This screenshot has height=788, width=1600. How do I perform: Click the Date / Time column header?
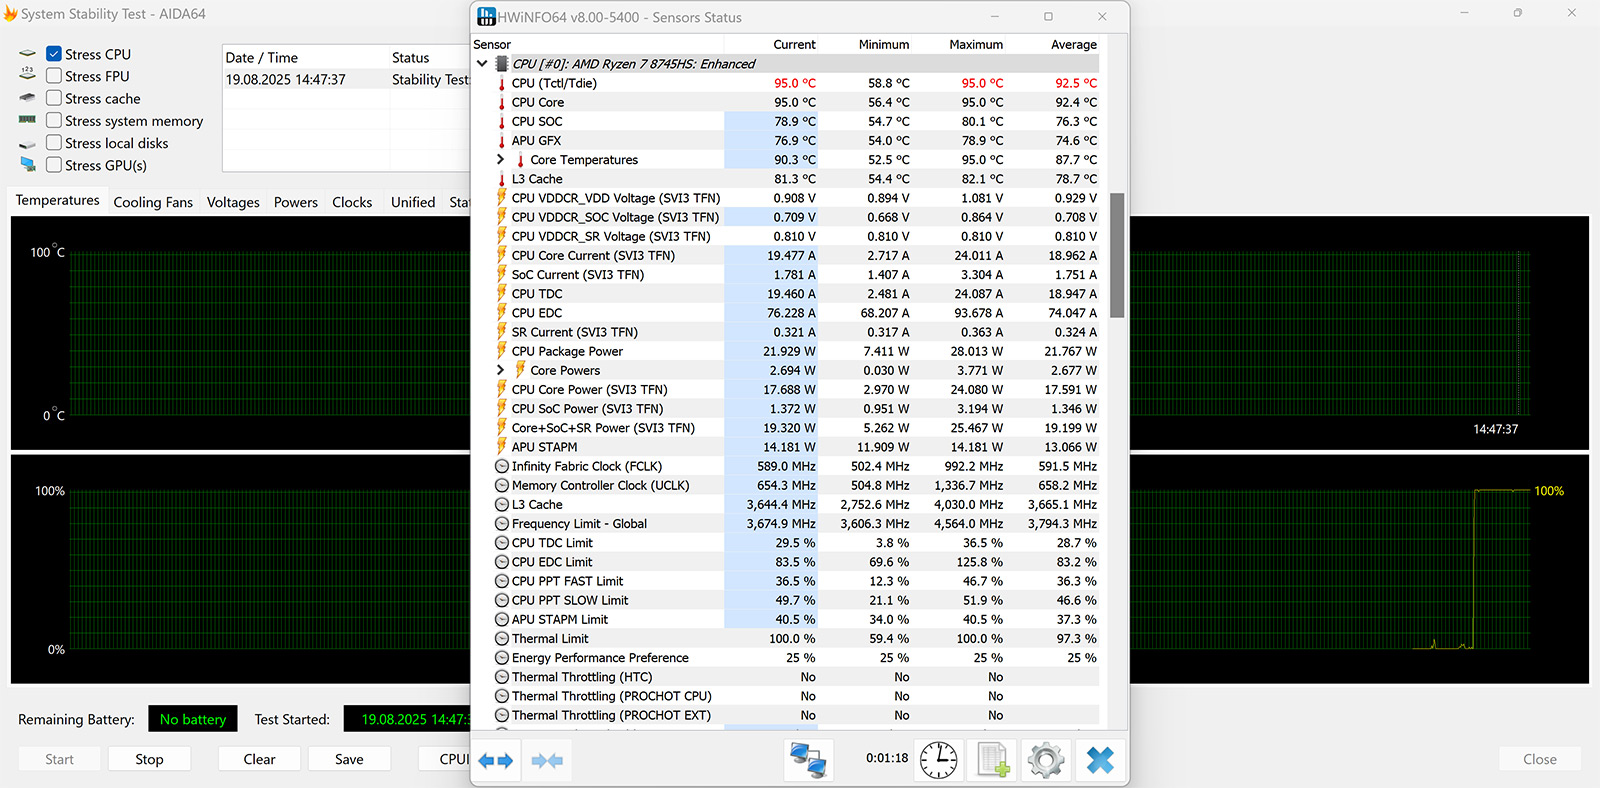[262, 58]
